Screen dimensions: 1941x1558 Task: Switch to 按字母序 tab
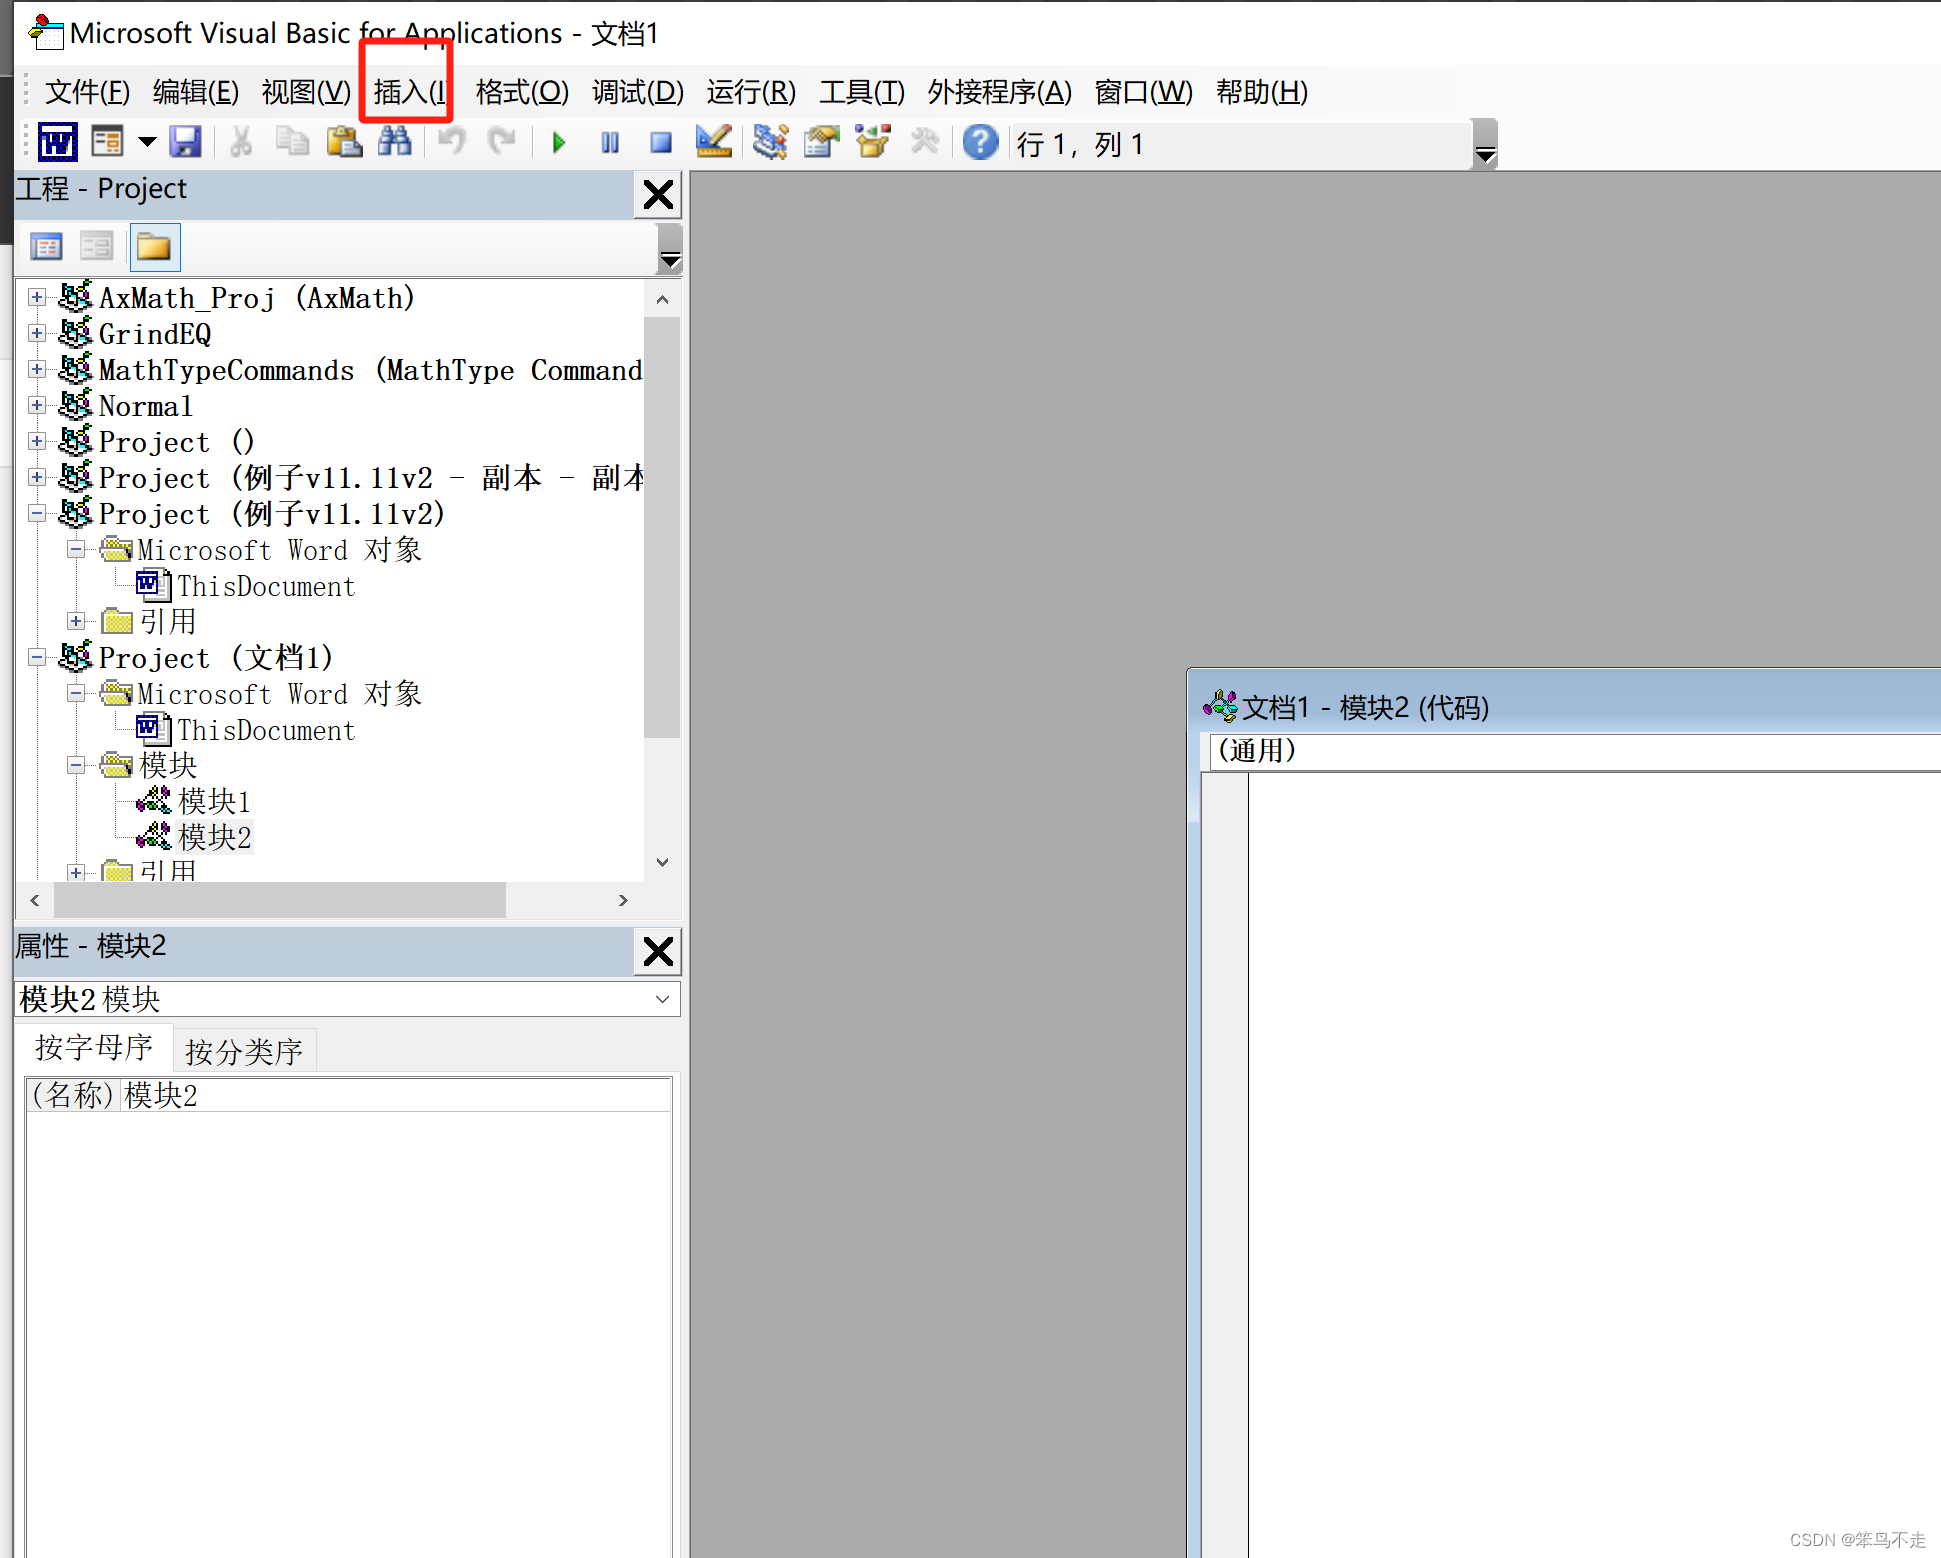click(94, 1048)
